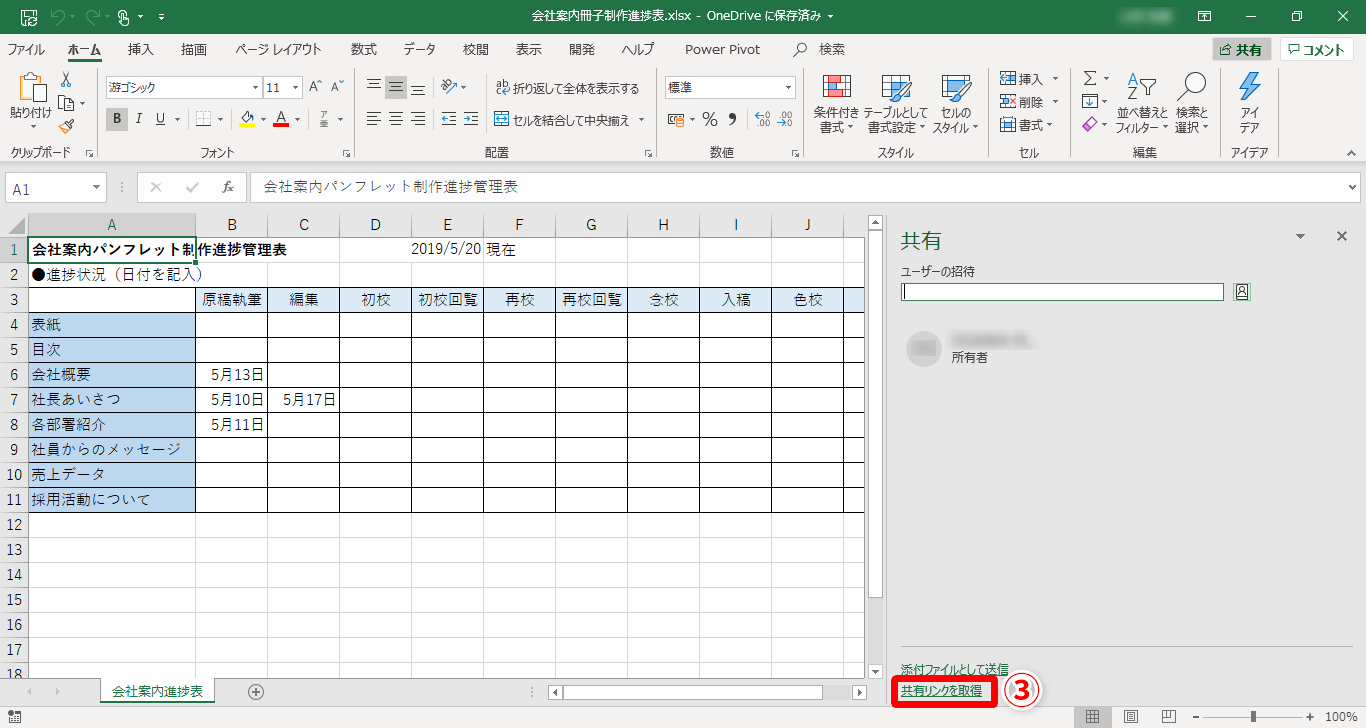The width and height of the screenshot is (1366, 728).
Task: Open the borders dropdown arrow
Action: coord(220,119)
